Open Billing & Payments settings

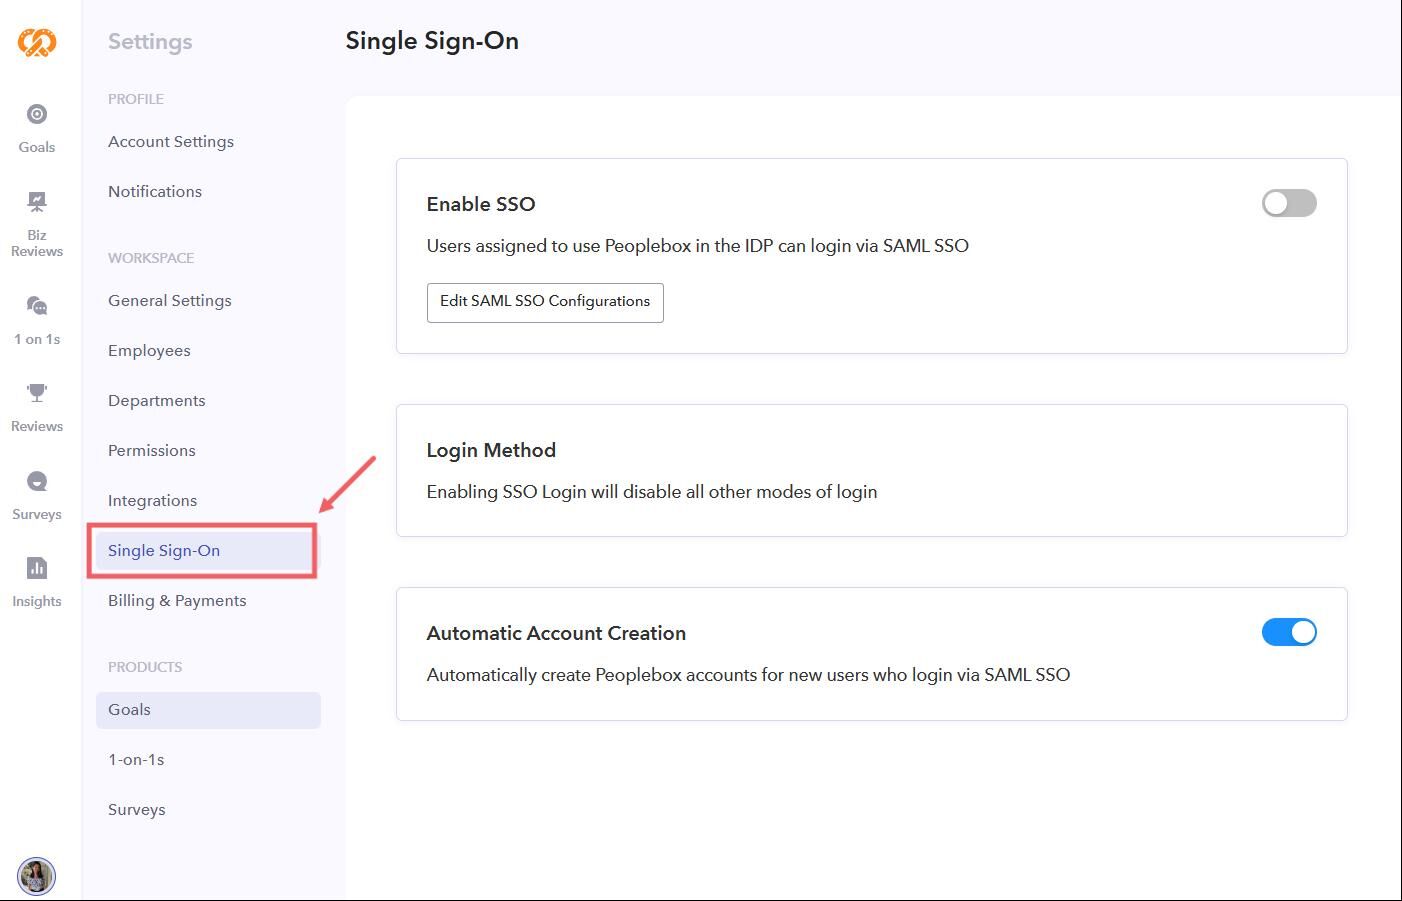point(177,601)
